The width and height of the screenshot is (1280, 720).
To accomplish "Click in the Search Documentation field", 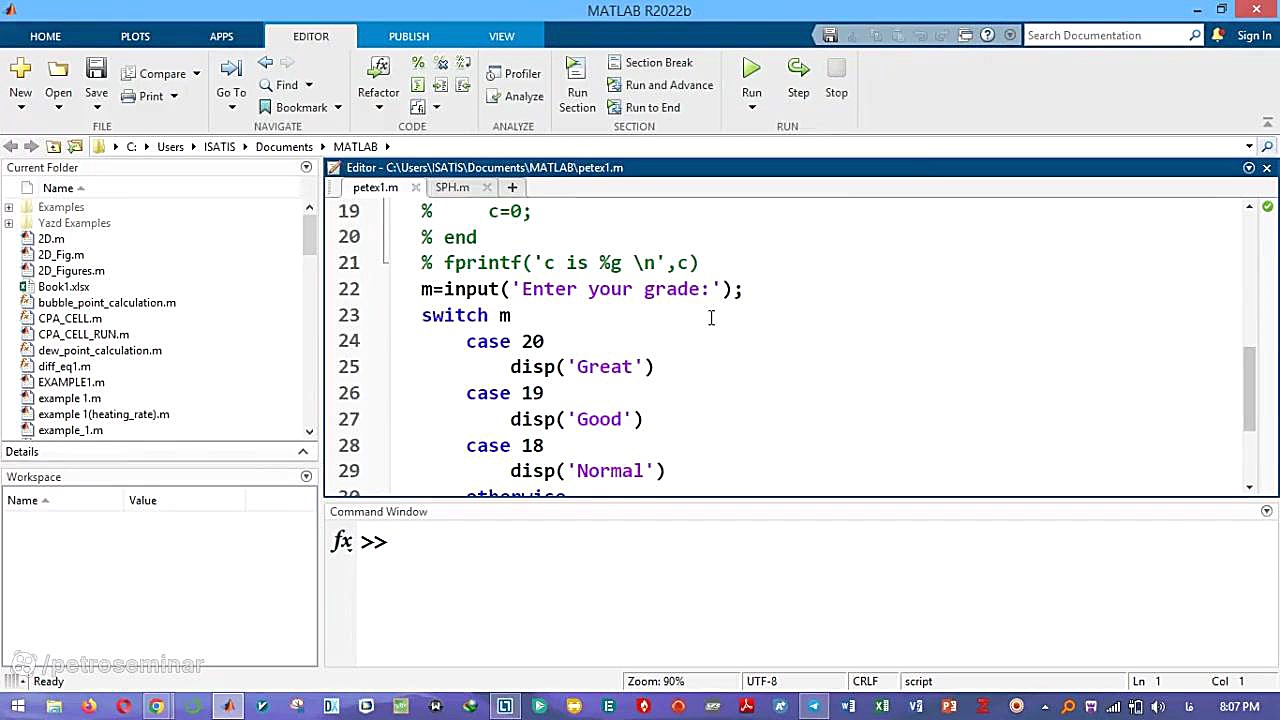I will [1105, 36].
